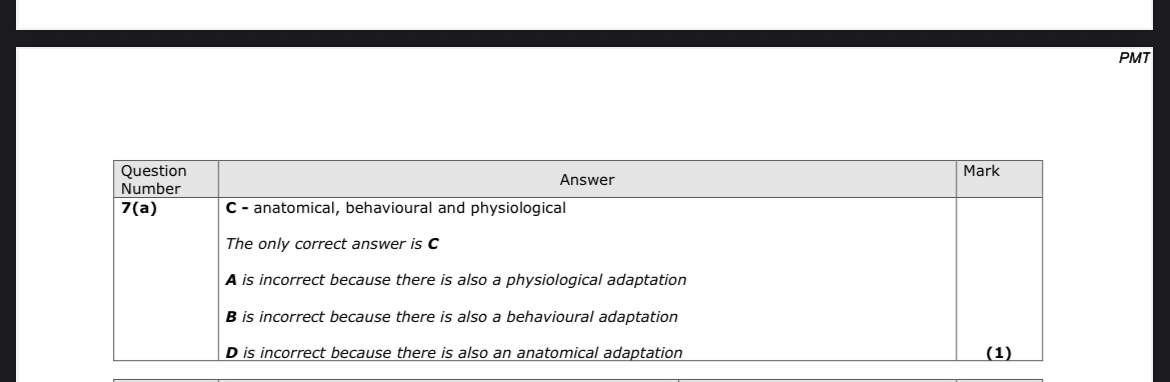The height and width of the screenshot is (382, 1170).
Task: Select the 'Question Number' header cell
Action: click(x=166, y=179)
